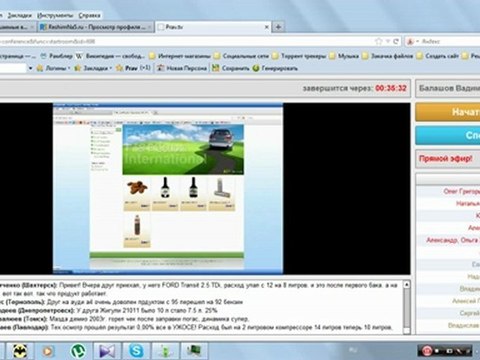Expand the toolbar combo box arrow
This screenshot has width=480, height=360.
tap(30, 68)
